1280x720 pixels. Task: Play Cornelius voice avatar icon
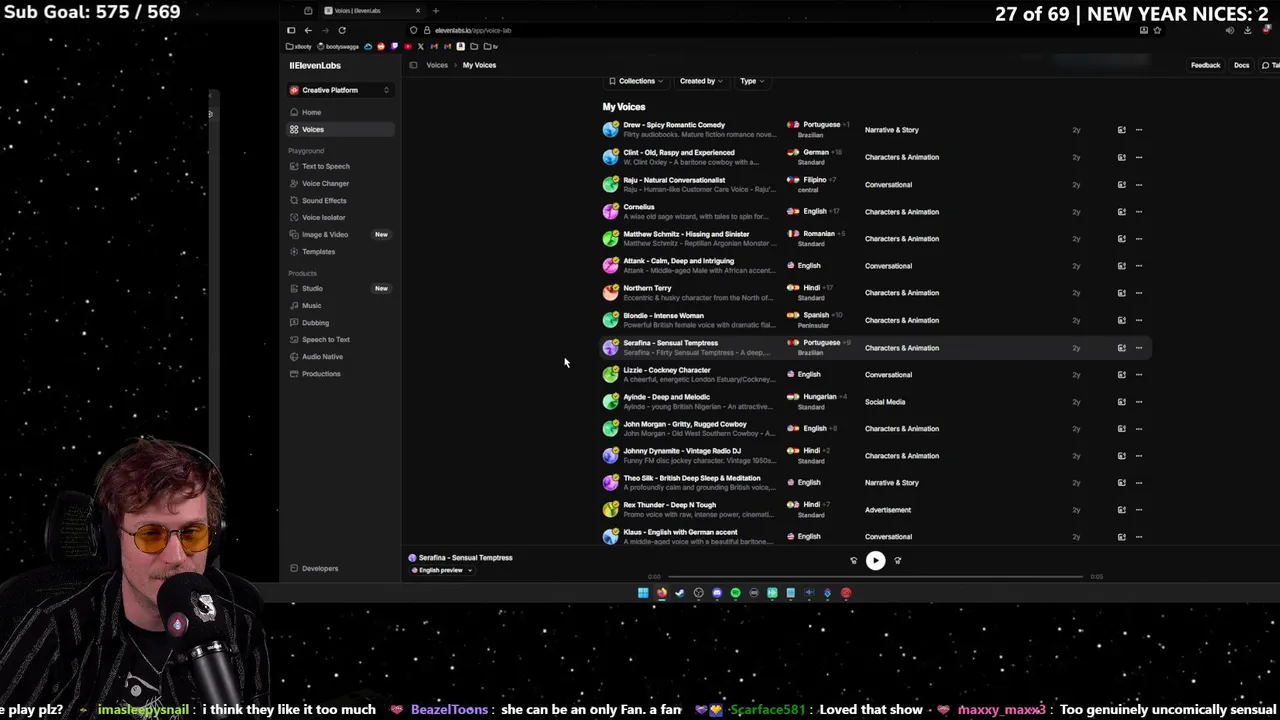pos(610,211)
